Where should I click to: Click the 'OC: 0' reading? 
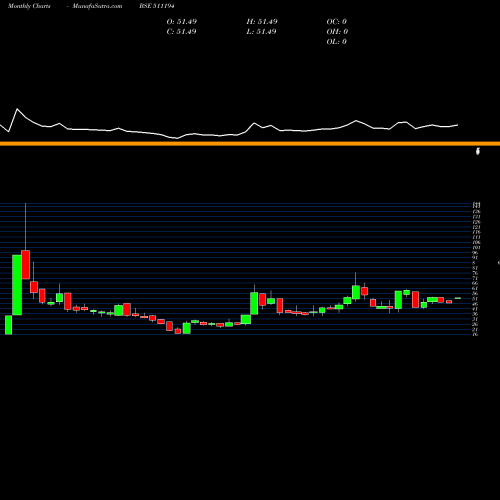pyautogui.click(x=337, y=22)
